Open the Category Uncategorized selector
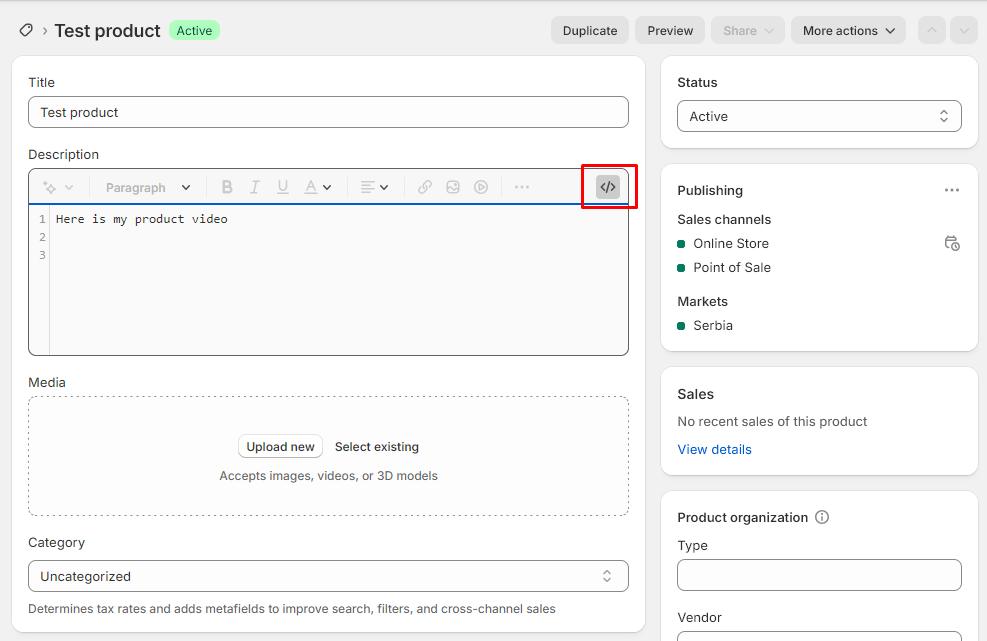Screen dimensions: 987x641 328,576
